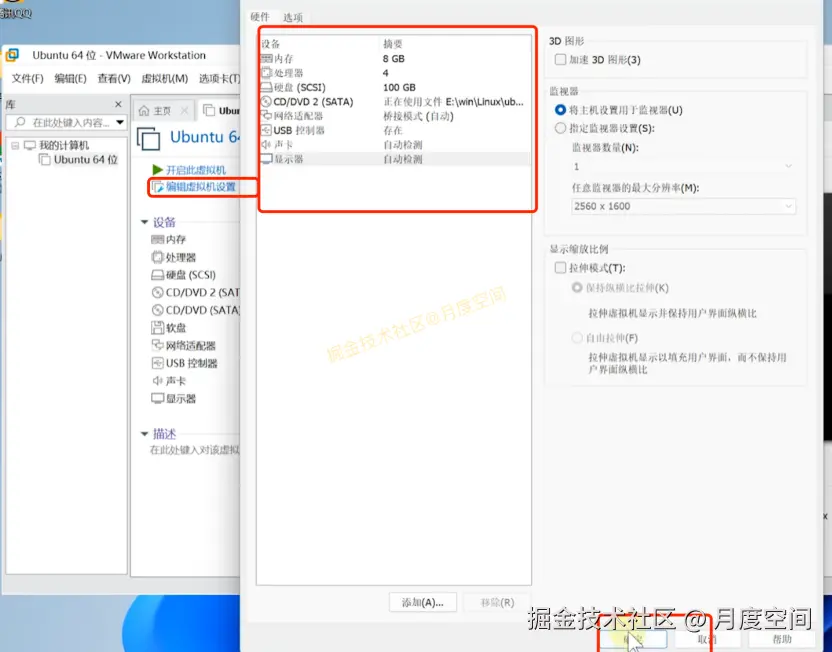Open the 虚拟机(M) menu
This screenshot has width=832, height=652.
click(164, 79)
